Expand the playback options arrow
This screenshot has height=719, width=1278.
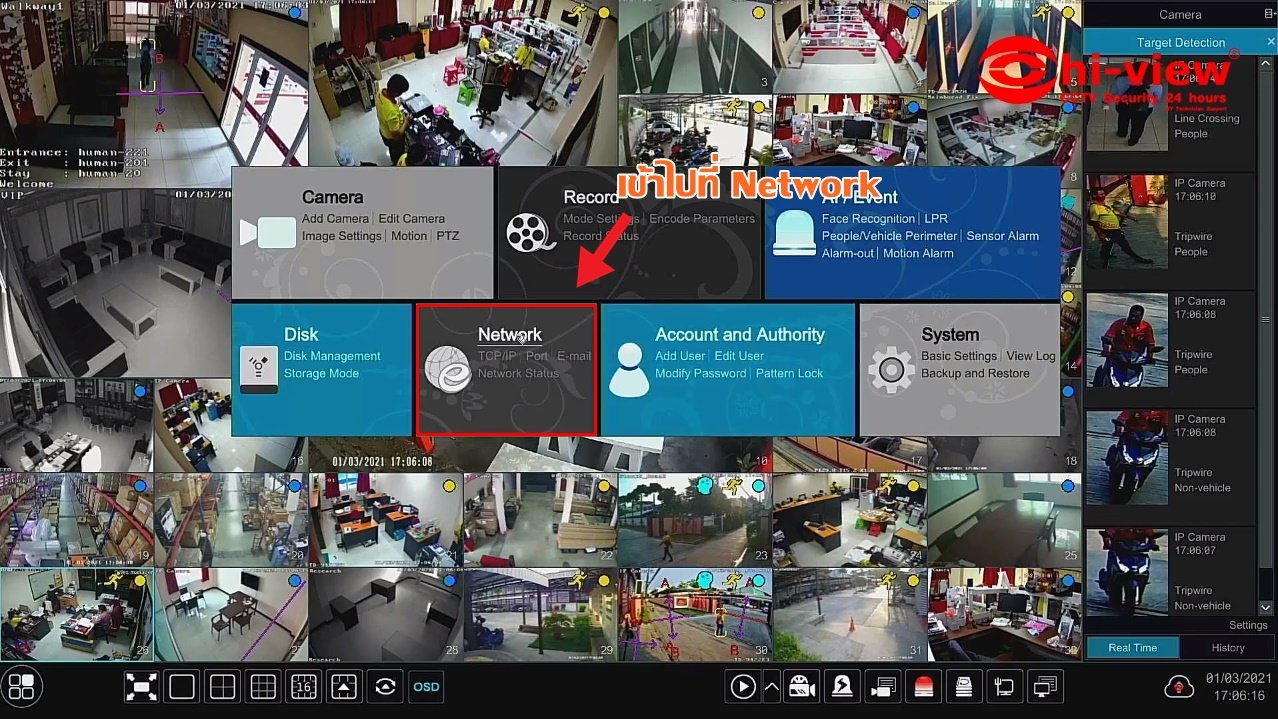771,687
